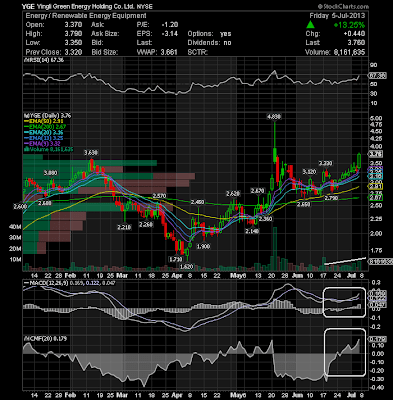Click the 0.179 CMF value tag on right axis
The width and height of the screenshot is (393, 400).
click(x=377, y=339)
